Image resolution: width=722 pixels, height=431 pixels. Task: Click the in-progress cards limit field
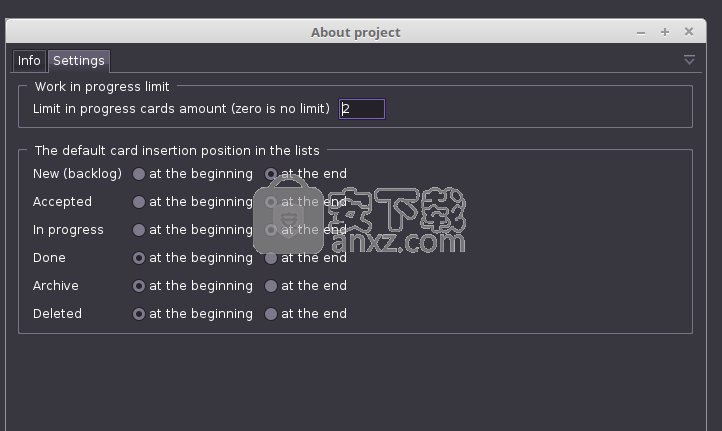pyautogui.click(x=362, y=109)
